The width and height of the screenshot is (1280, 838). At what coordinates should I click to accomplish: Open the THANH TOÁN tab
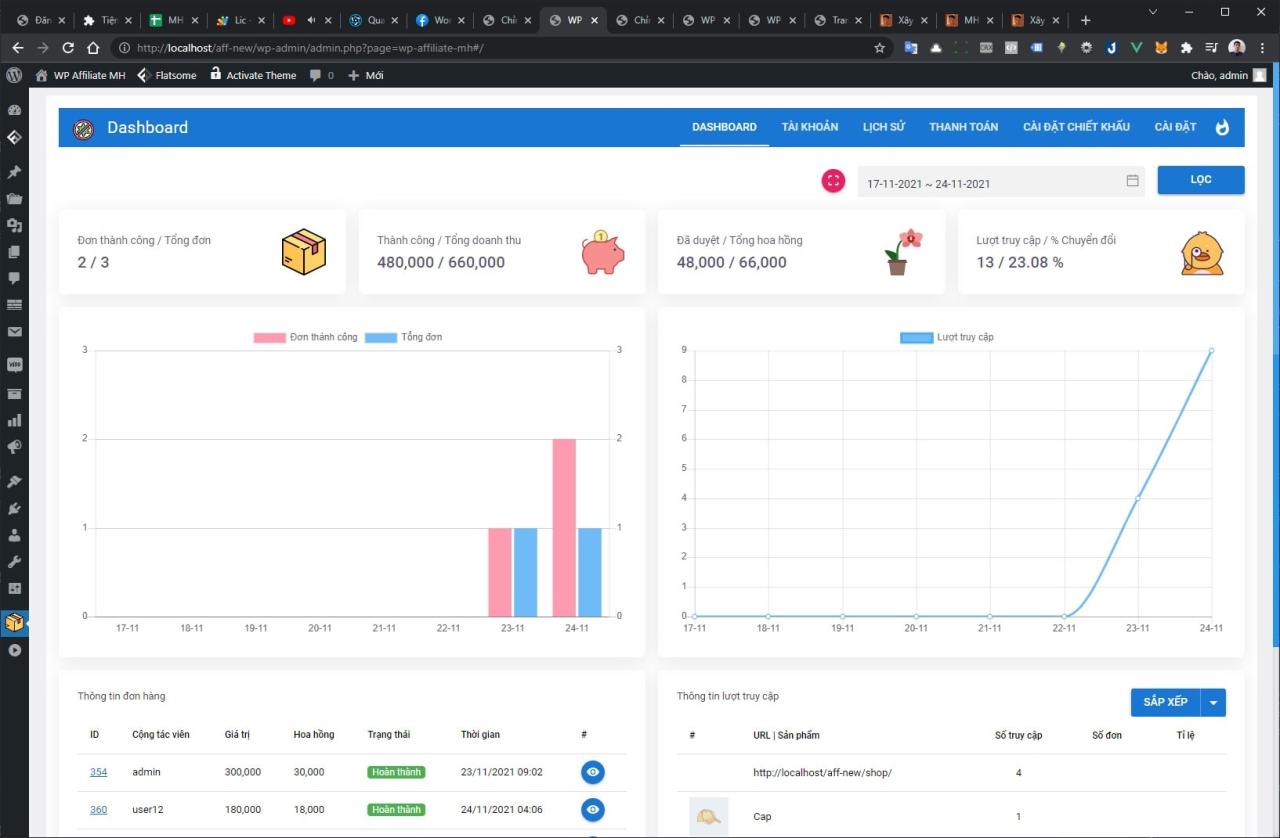click(x=963, y=127)
